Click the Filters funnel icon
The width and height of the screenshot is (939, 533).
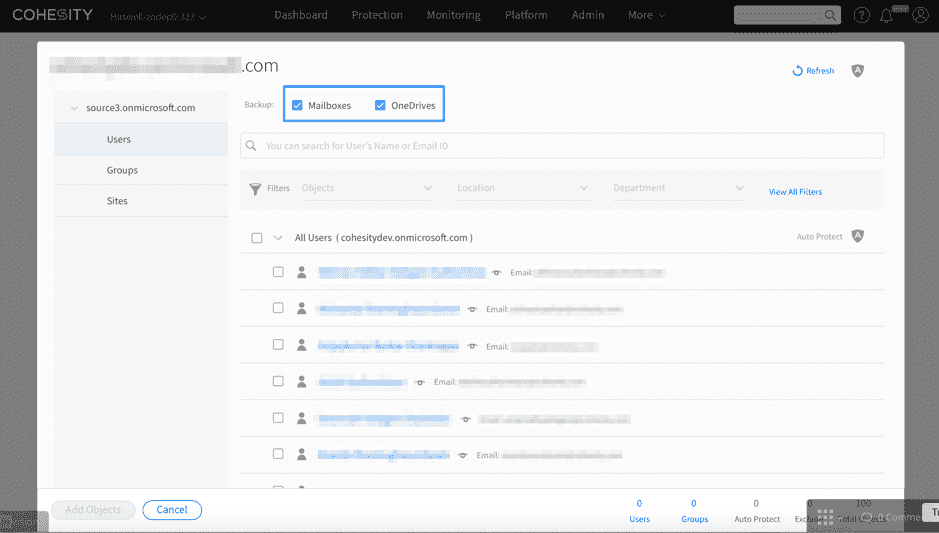256,188
